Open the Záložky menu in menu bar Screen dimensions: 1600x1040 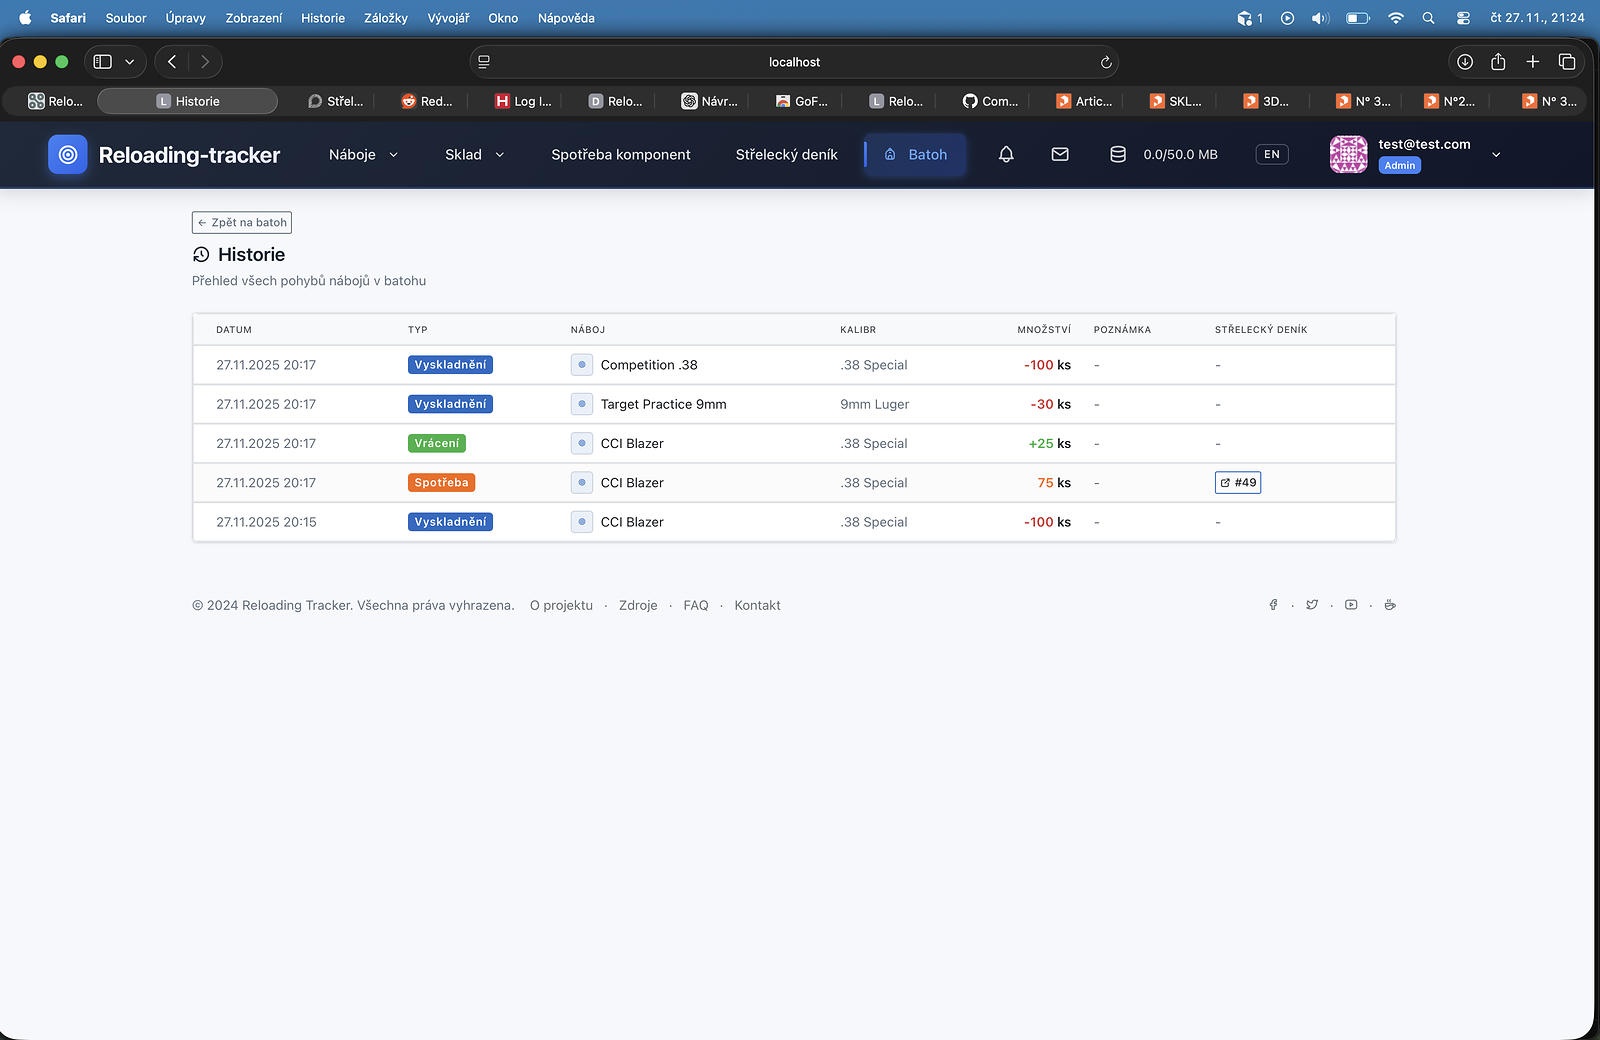pos(385,18)
